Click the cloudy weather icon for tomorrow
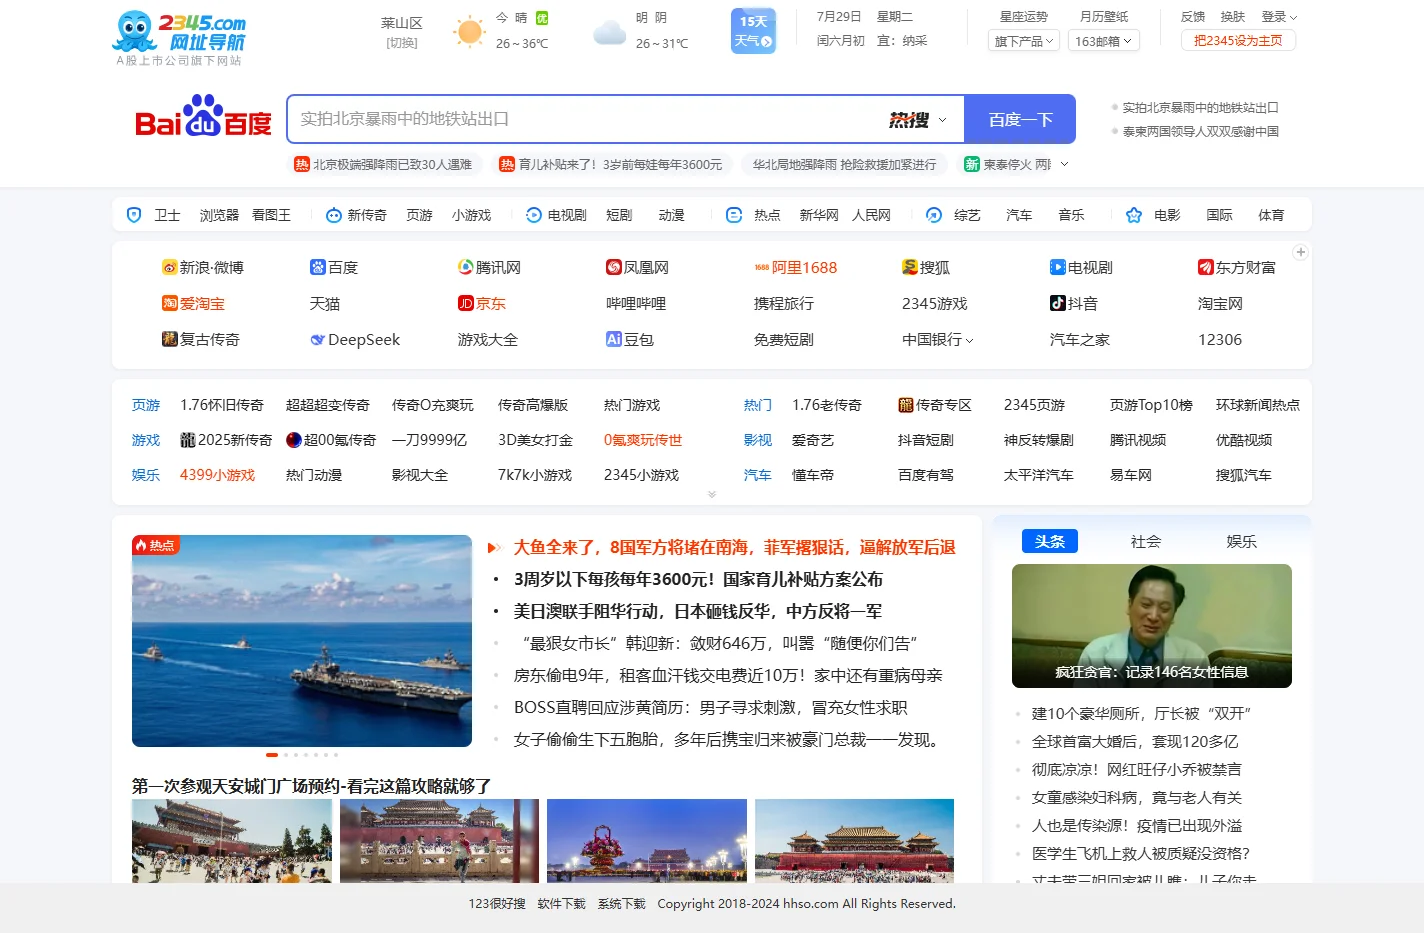Viewport: 1424px width, 933px height. coord(609,33)
